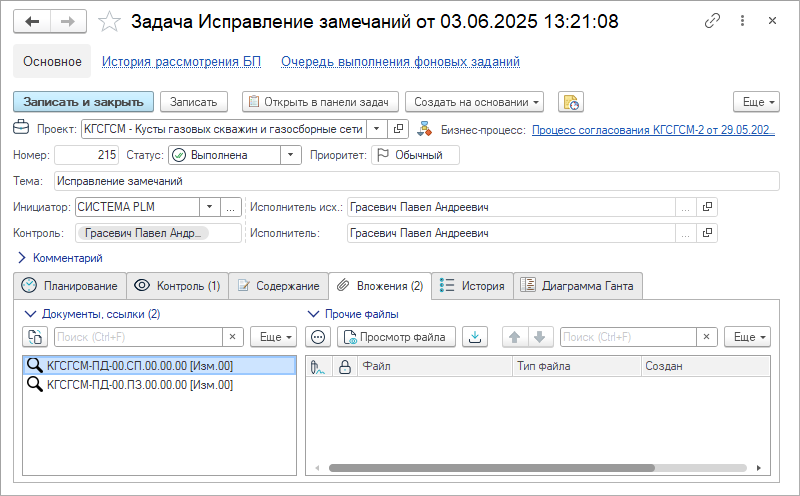Click the download file icon in Прочие файлы
The image size is (800, 496).
pyautogui.click(x=476, y=337)
